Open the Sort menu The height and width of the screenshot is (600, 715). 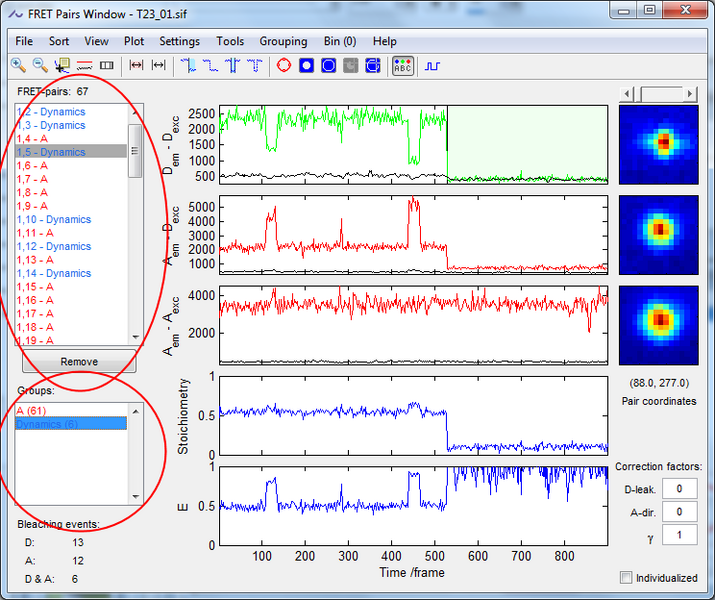59,41
